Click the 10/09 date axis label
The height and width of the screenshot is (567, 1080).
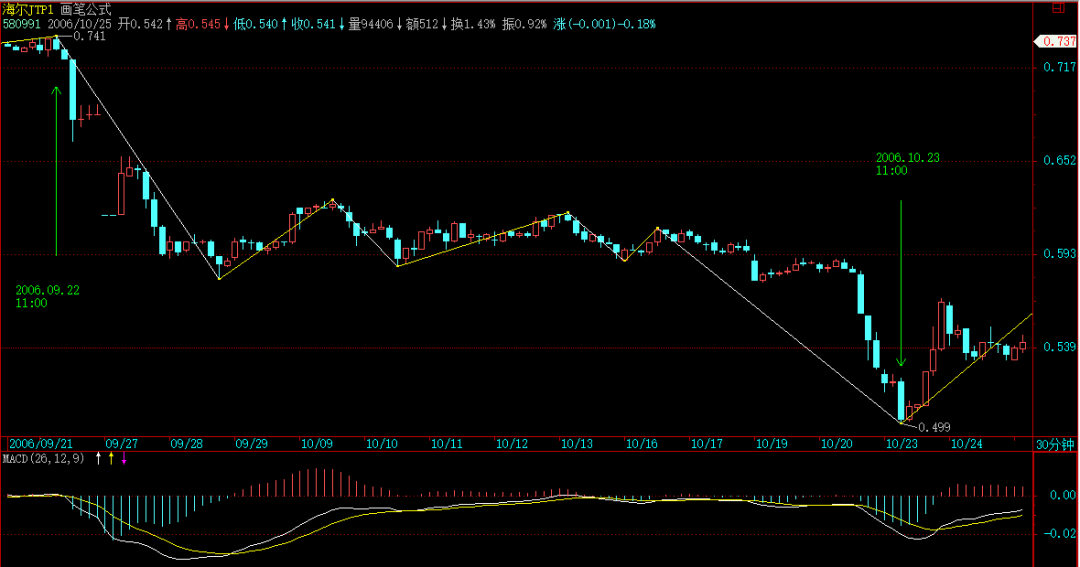[x=317, y=444]
